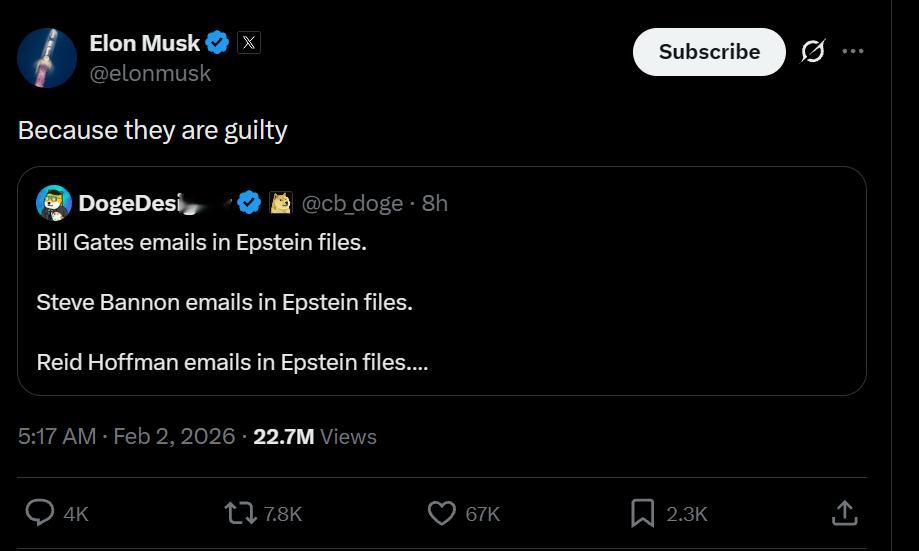Viewport: 919px width, 551px height.
Task: Click the reply comment icon
Action: [x=40, y=513]
